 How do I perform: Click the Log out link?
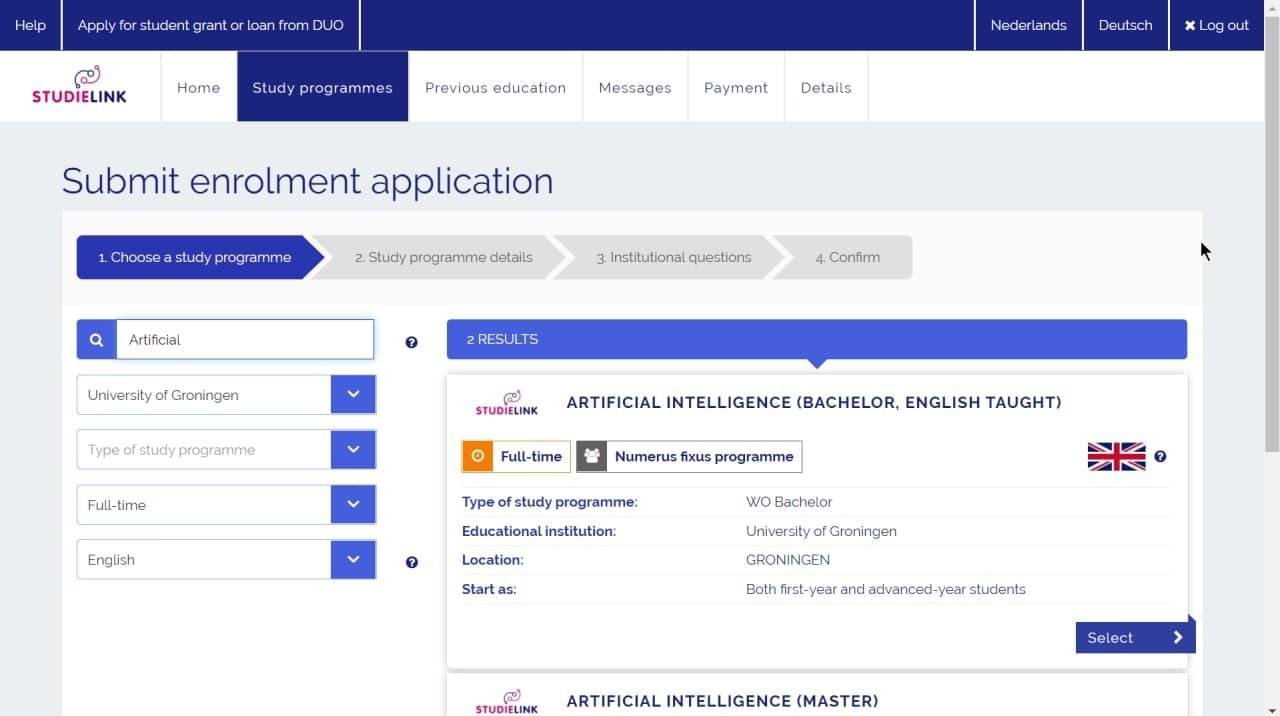[x=1216, y=25]
